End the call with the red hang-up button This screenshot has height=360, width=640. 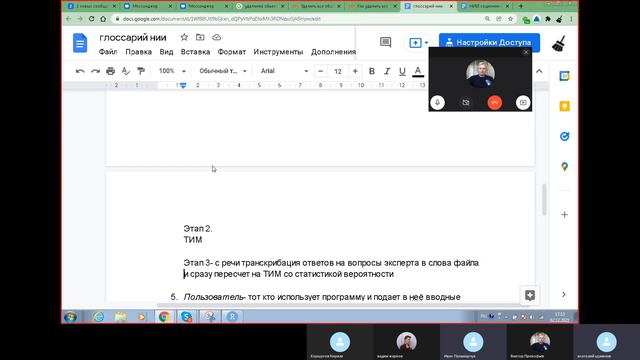coord(495,102)
